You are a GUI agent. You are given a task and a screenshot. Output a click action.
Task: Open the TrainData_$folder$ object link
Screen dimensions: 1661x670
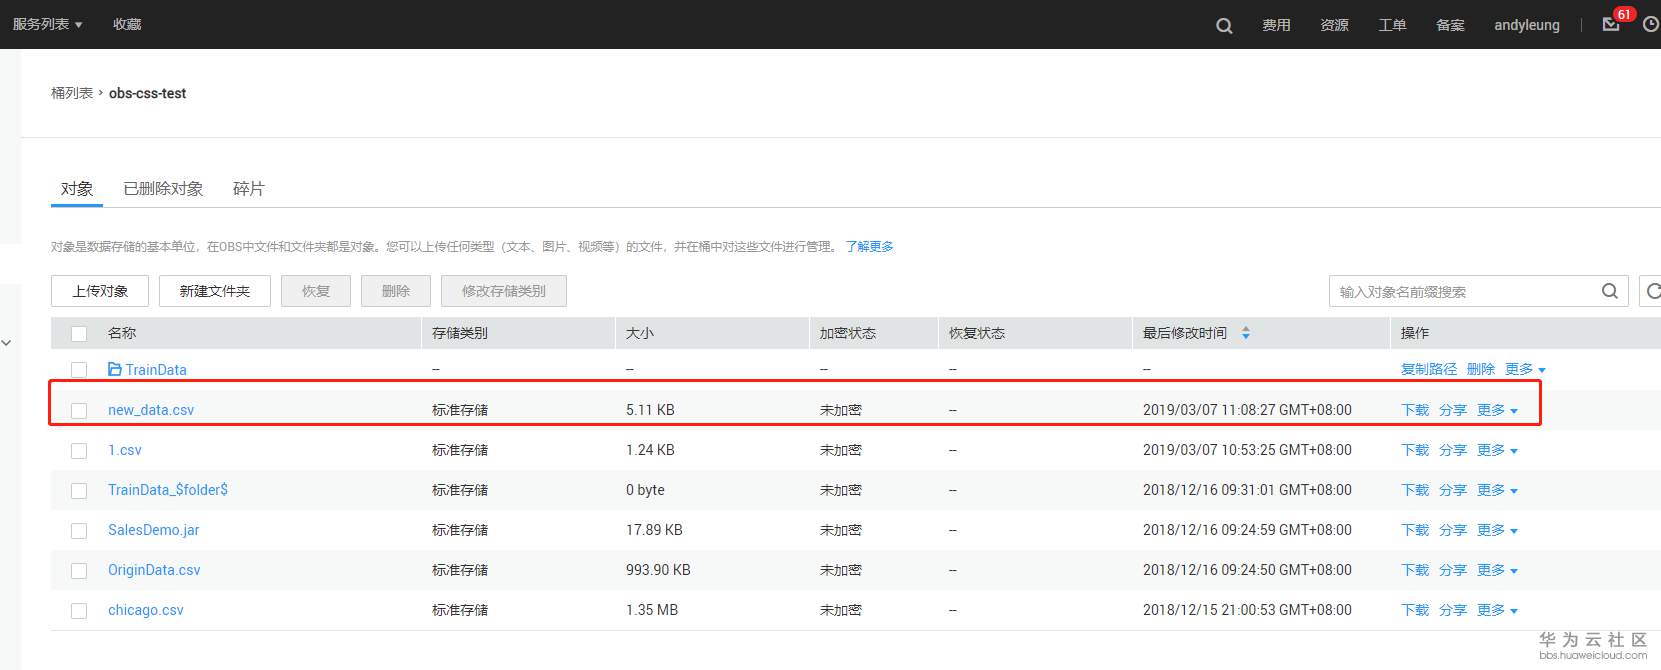pos(168,490)
